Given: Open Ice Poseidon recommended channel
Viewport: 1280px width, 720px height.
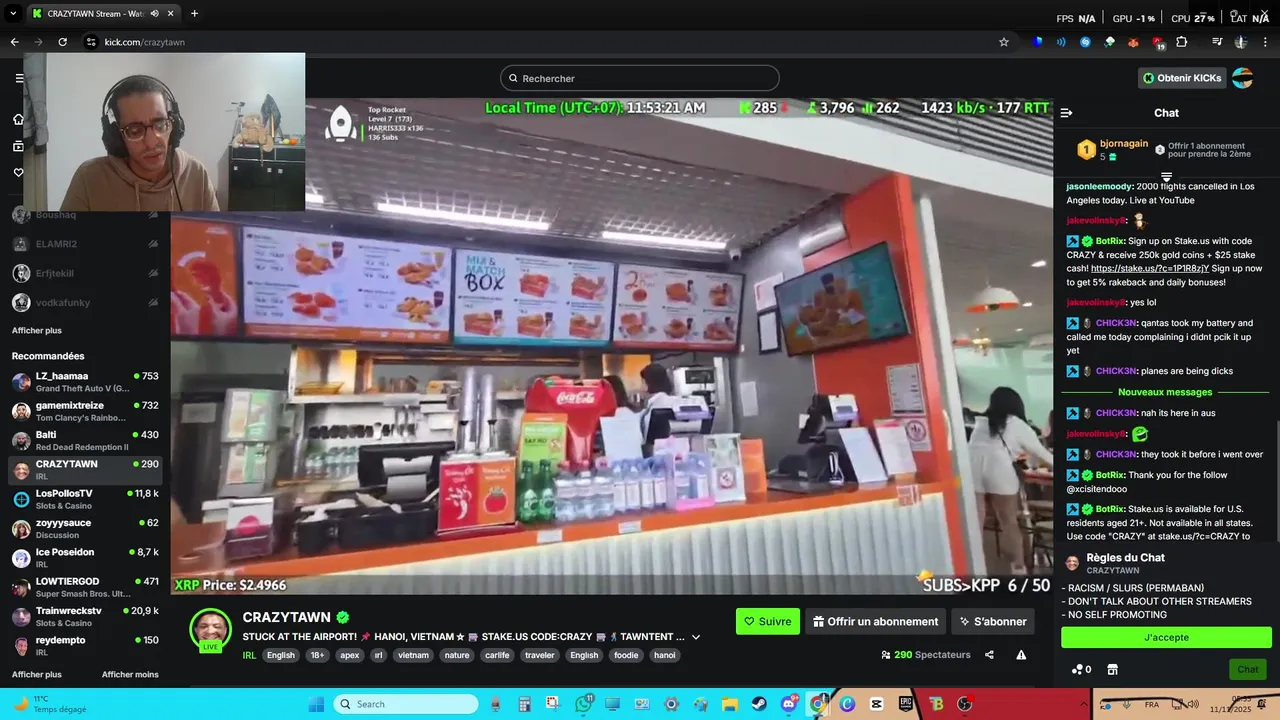Looking at the screenshot, I should [85, 558].
